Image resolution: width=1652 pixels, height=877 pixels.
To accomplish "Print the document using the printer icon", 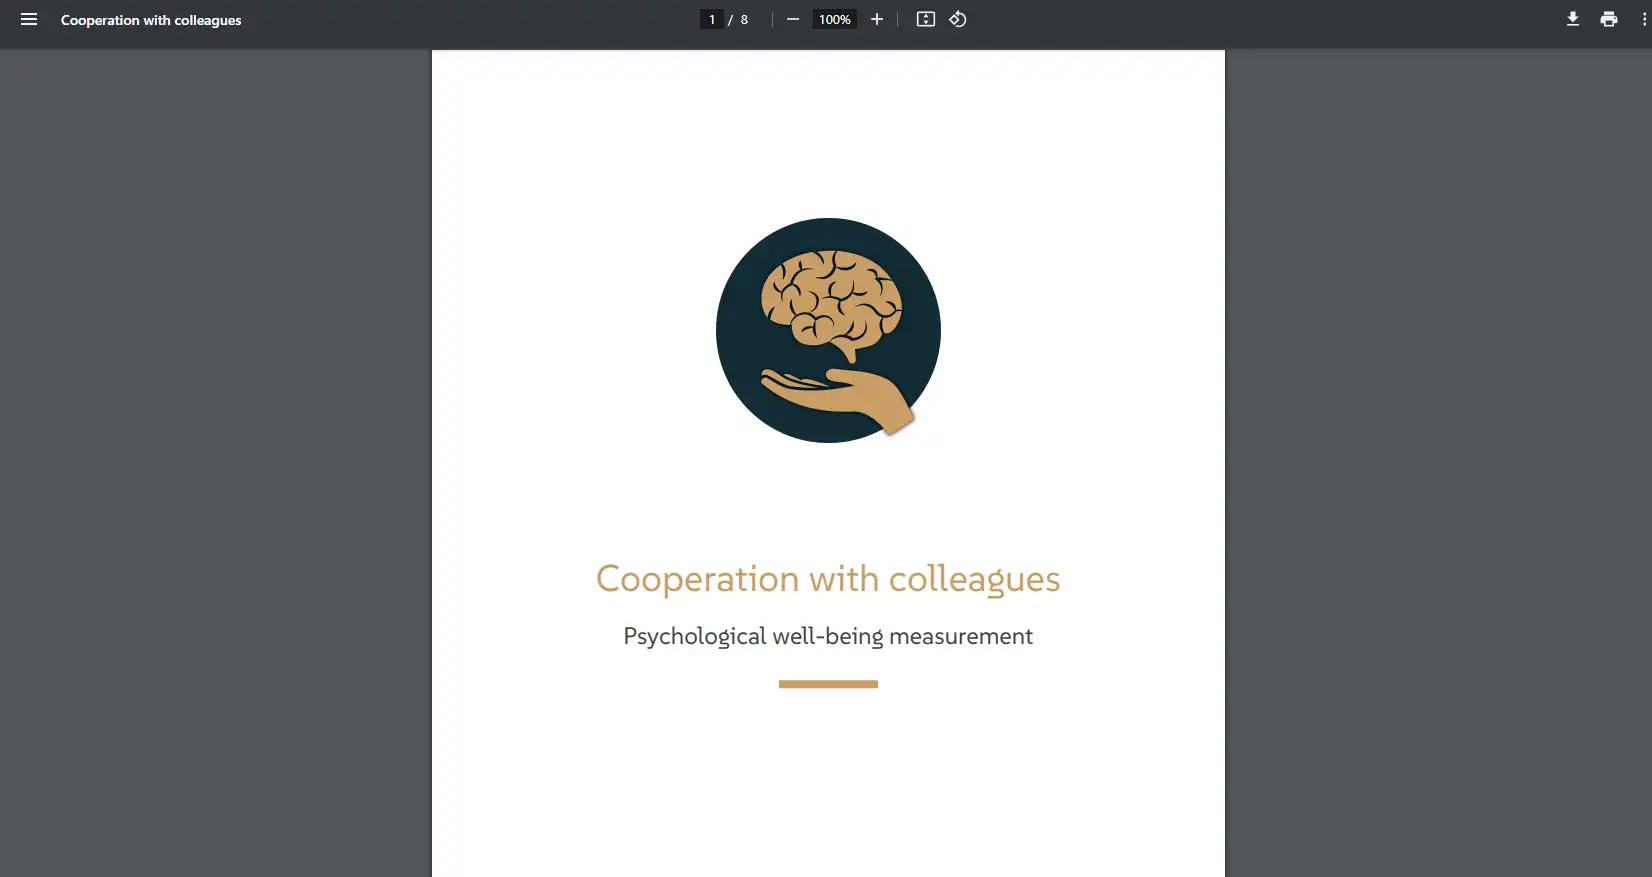I will (1609, 20).
